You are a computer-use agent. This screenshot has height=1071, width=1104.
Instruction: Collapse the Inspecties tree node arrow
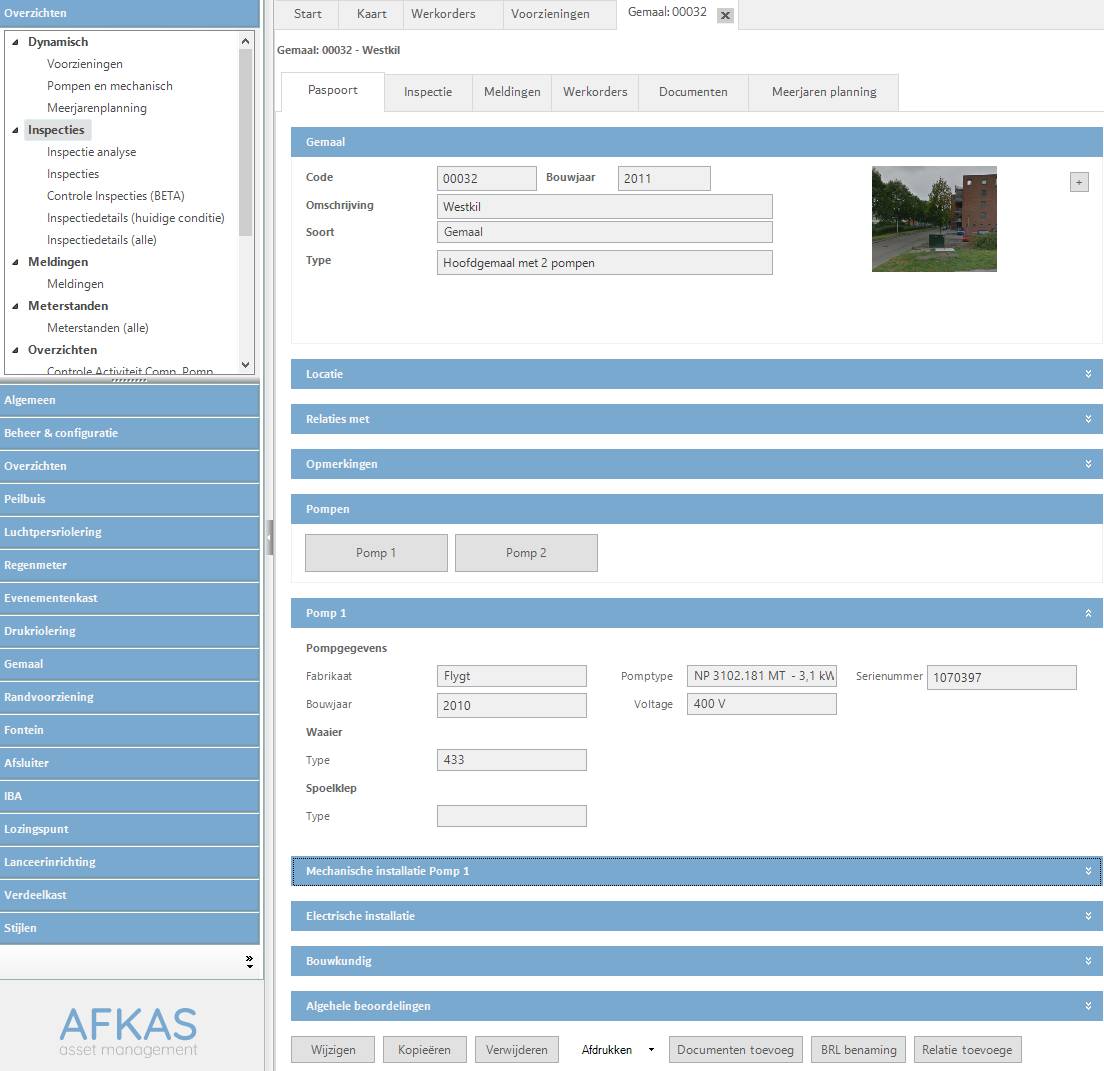pos(15,130)
